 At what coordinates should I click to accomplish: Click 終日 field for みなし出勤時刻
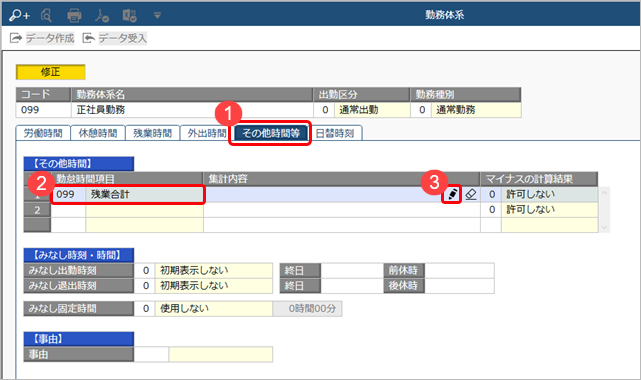coord(352,270)
